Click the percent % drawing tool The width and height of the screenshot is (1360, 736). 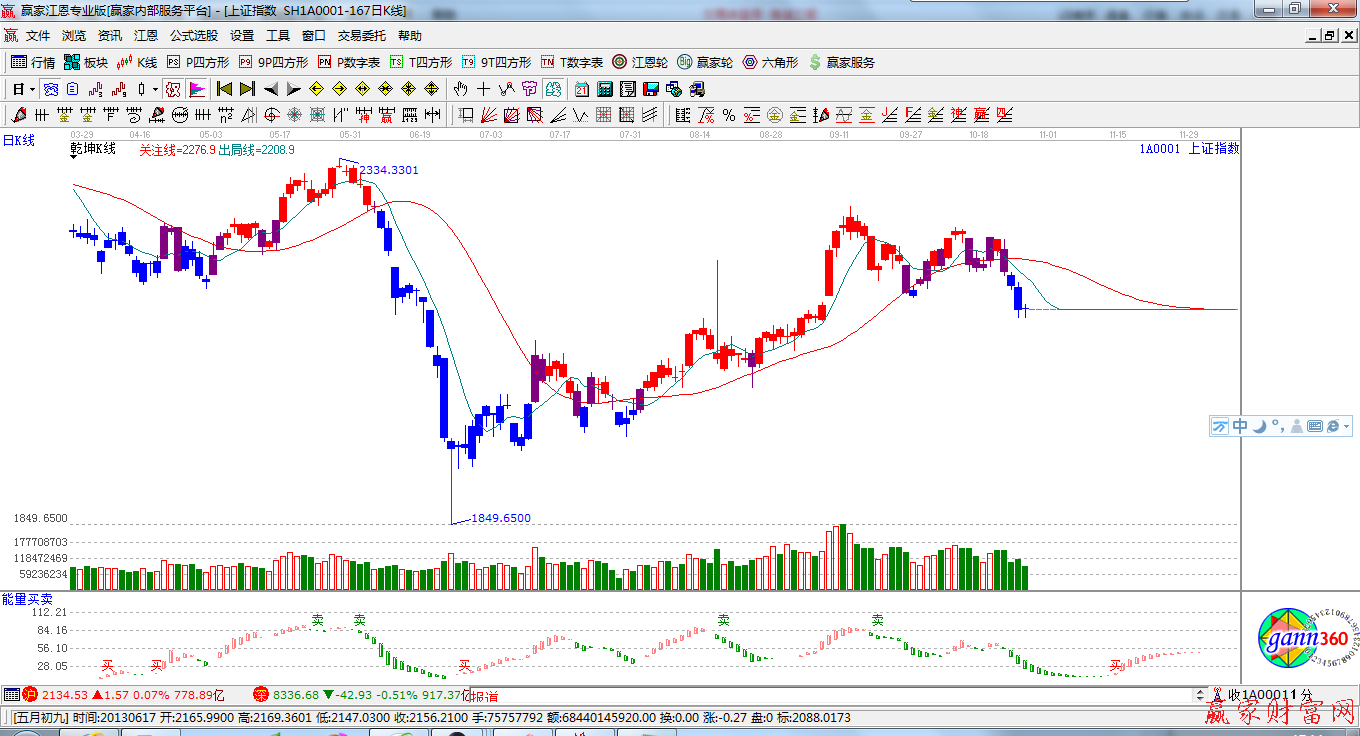click(x=729, y=115)
